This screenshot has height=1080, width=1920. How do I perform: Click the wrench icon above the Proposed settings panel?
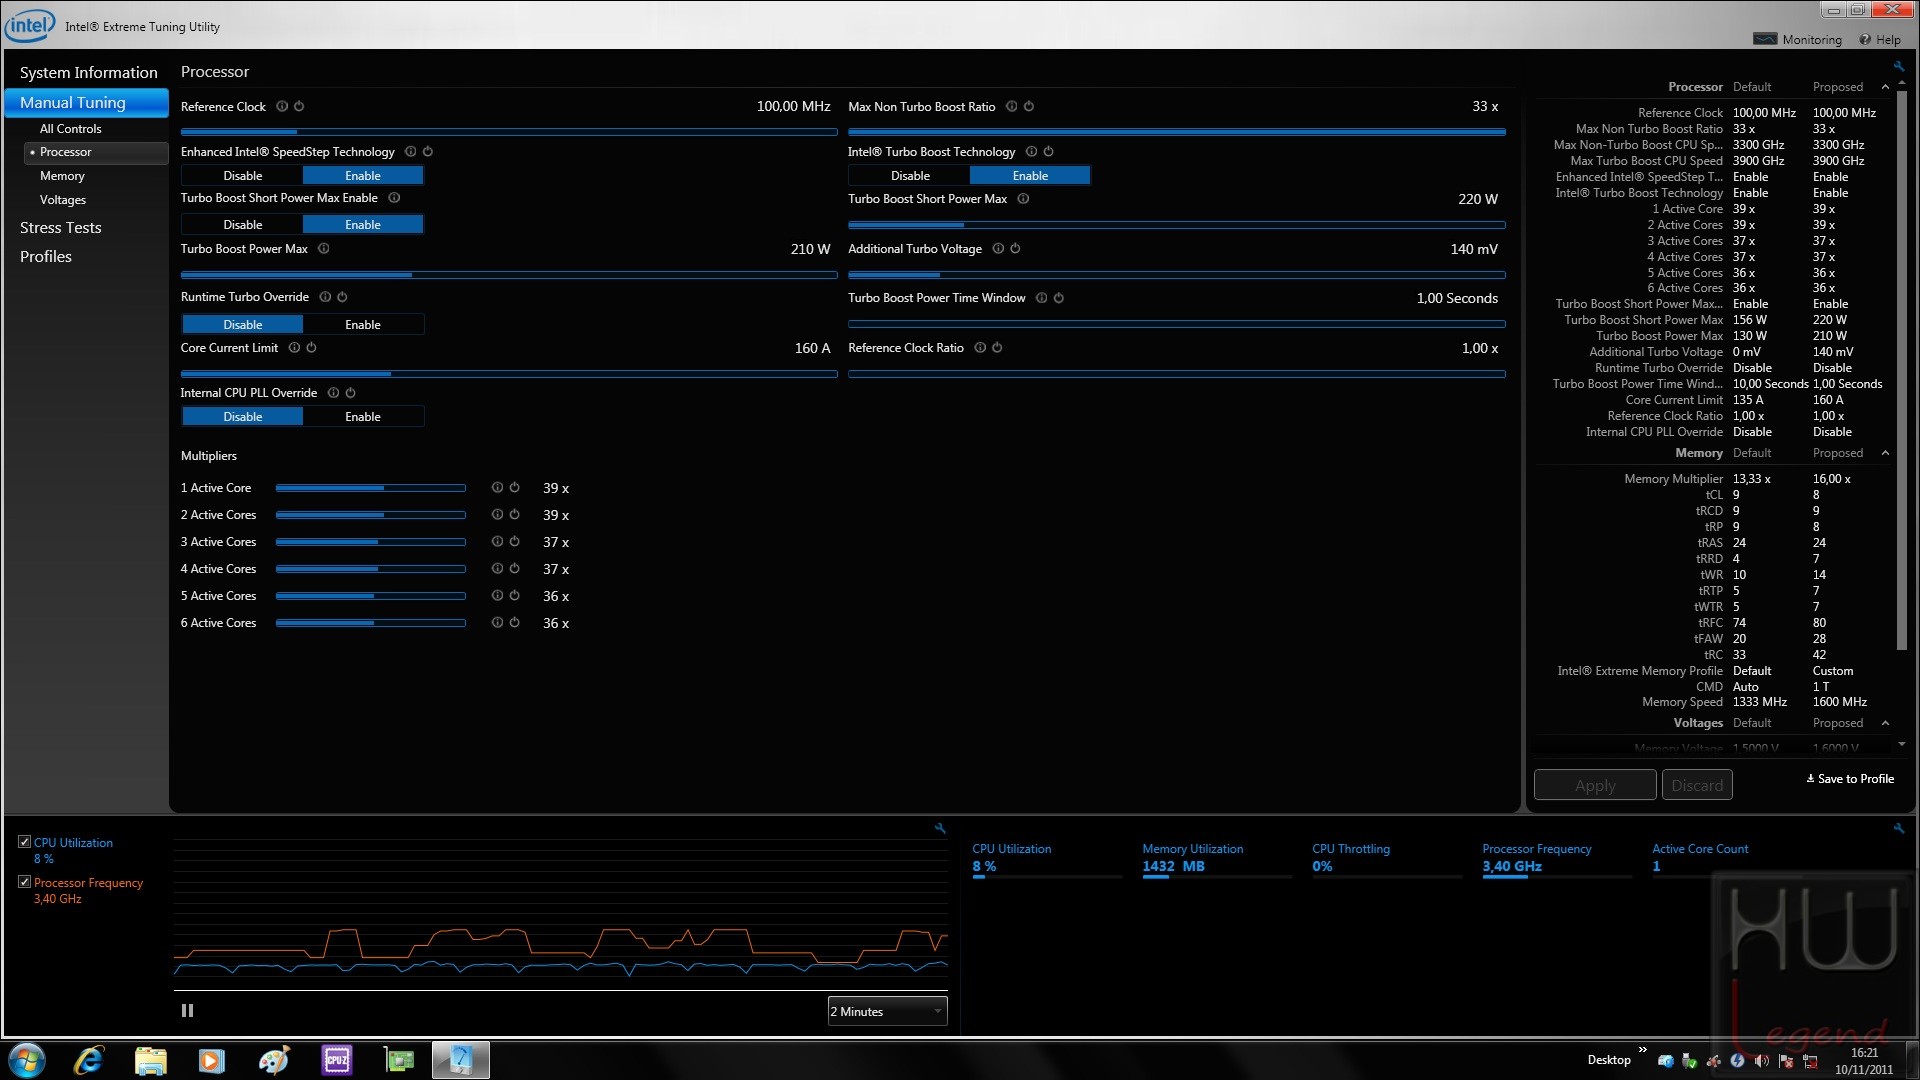[x=1898, y=67]
